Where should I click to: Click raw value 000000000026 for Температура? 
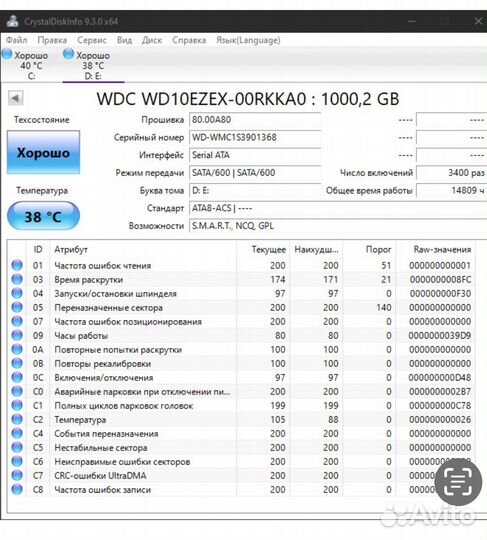440,419
